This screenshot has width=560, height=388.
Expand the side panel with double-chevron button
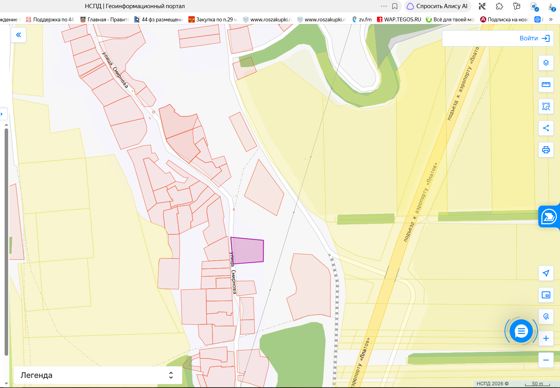click(18, 35)
